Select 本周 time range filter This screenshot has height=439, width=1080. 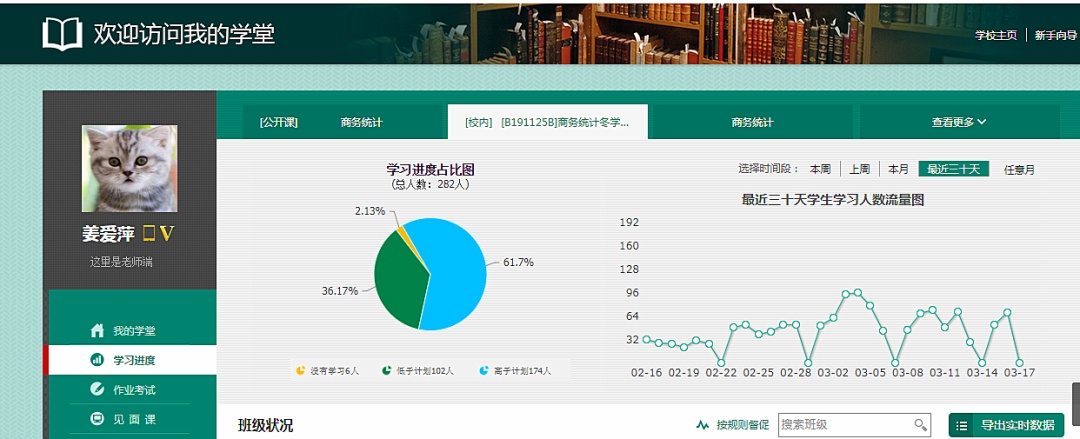tap(820, 169)
